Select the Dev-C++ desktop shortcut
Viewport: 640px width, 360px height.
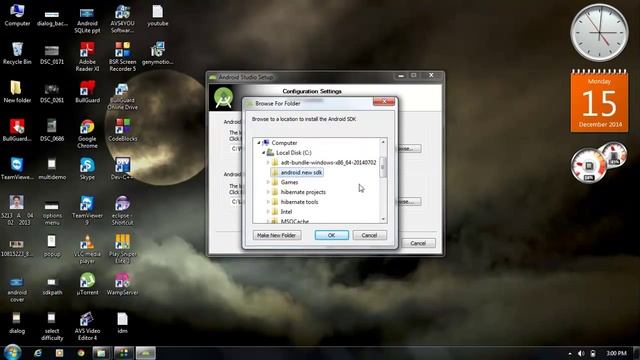pos(122,169)
